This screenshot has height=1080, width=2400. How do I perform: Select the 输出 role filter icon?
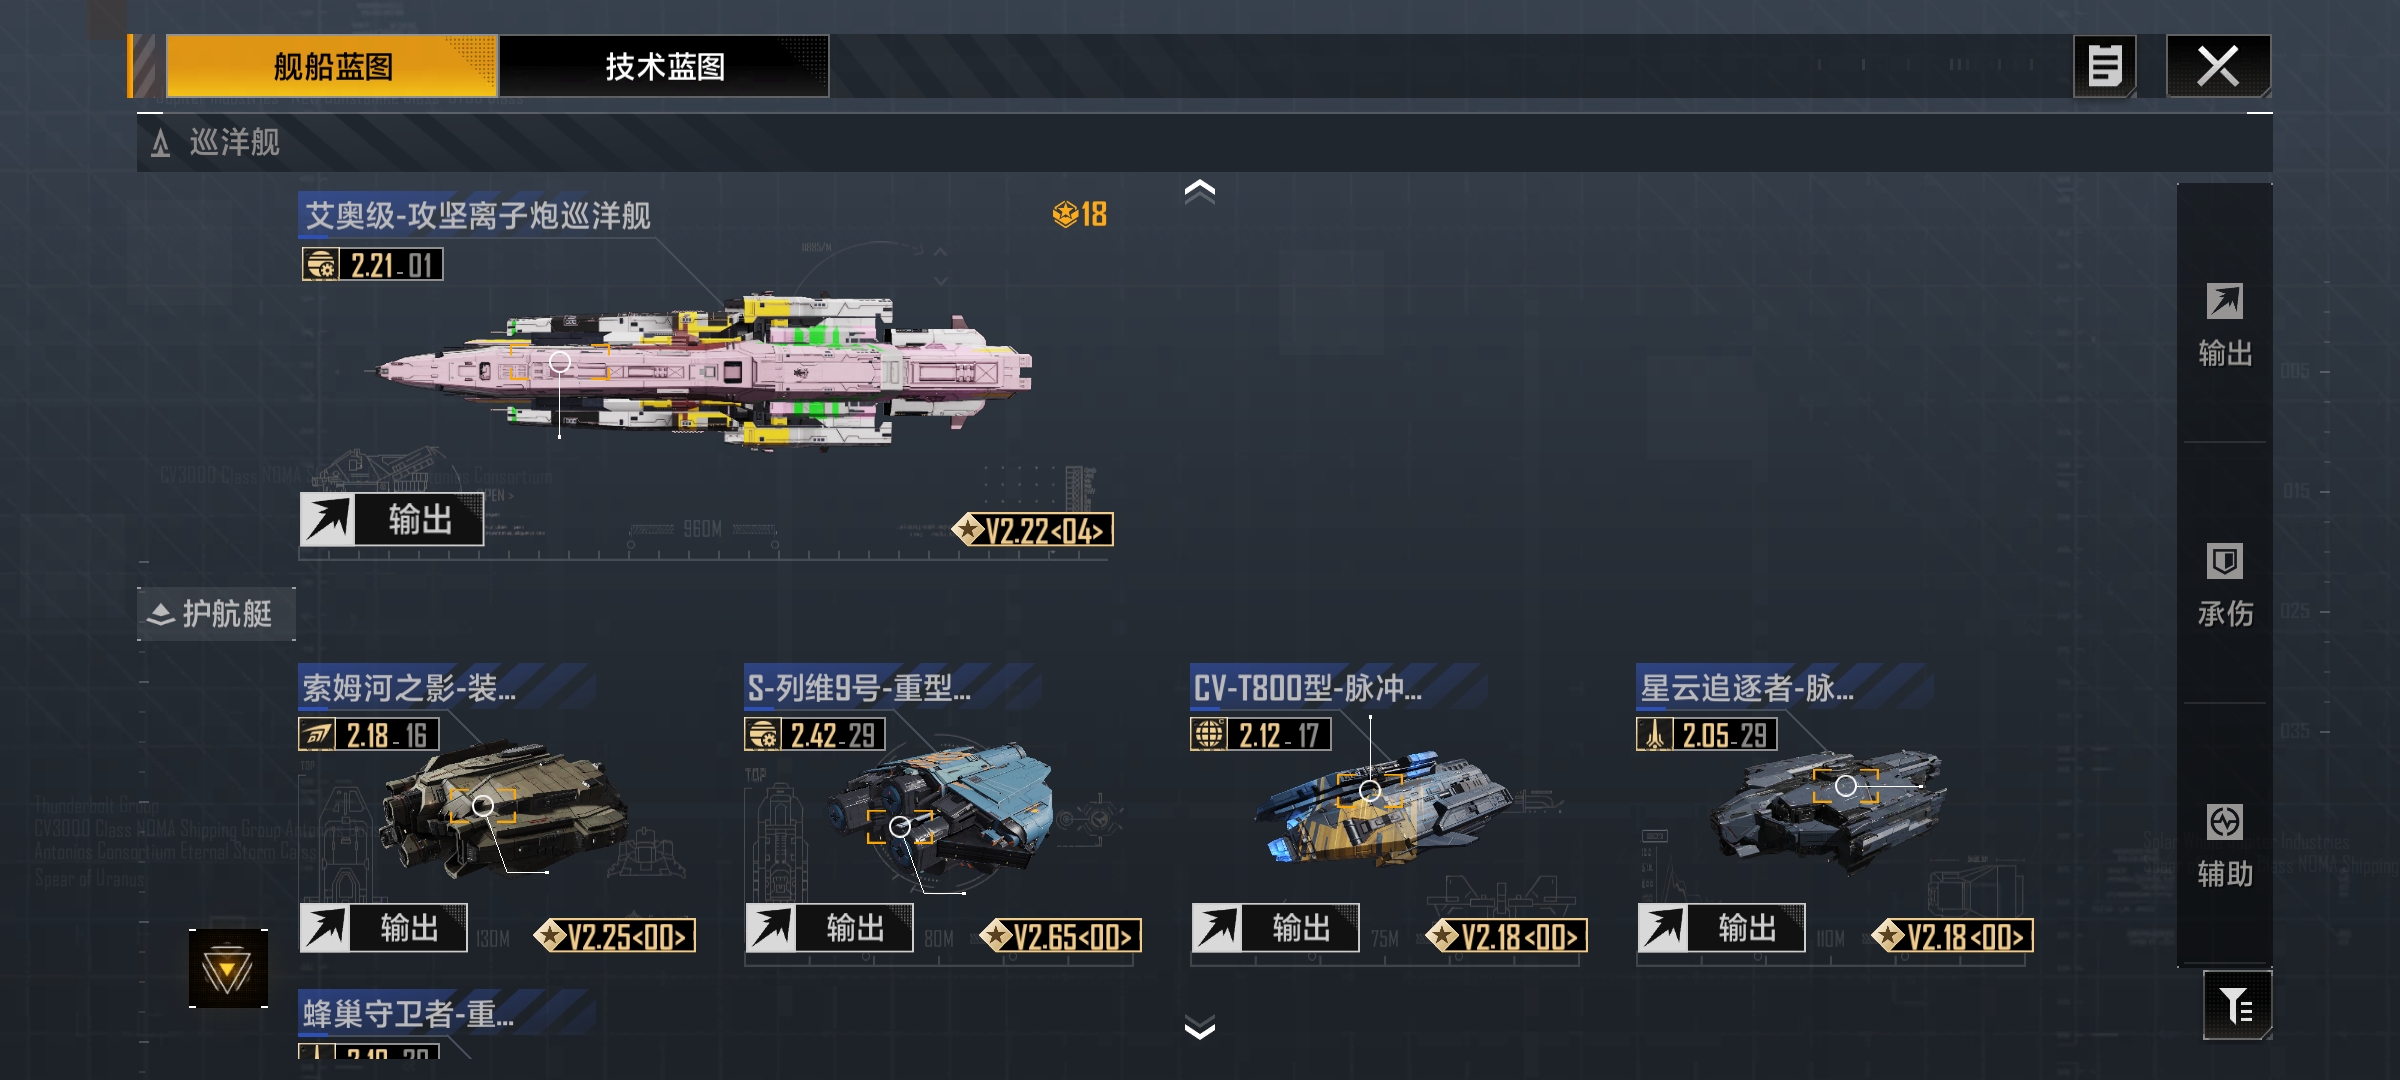2224,302
